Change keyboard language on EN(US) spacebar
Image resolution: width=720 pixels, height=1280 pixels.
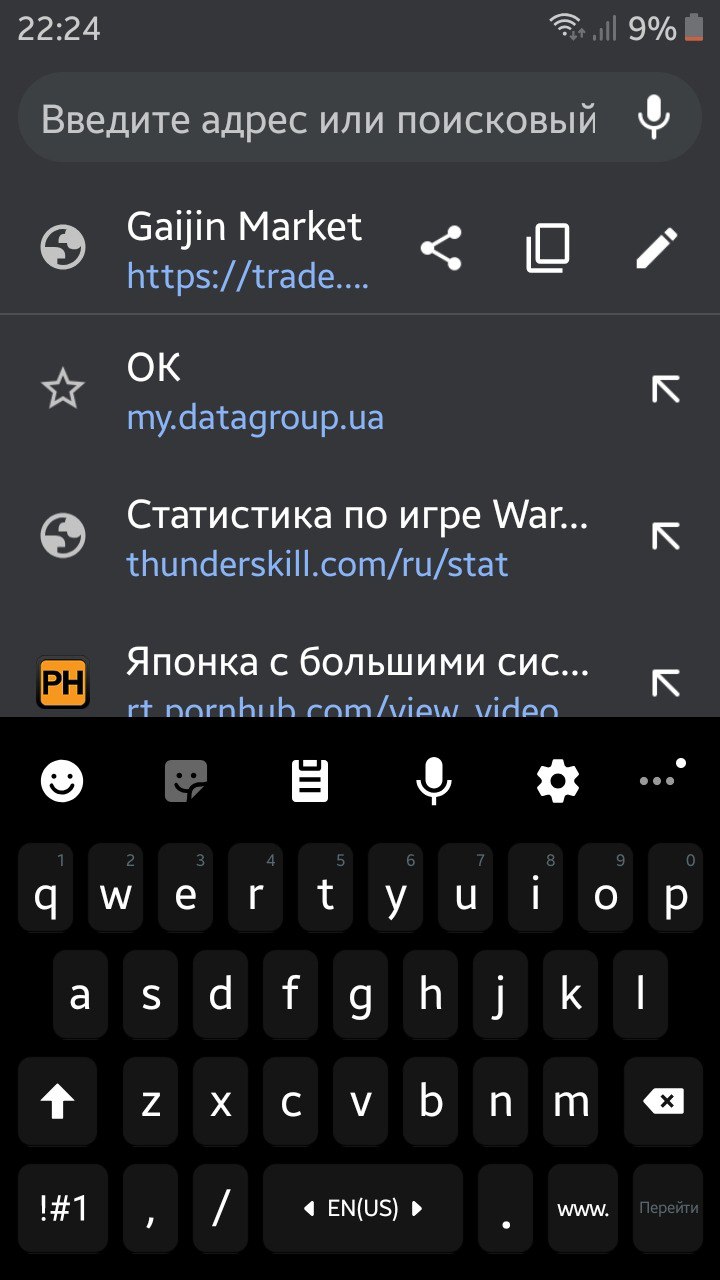coord(363,1209)
